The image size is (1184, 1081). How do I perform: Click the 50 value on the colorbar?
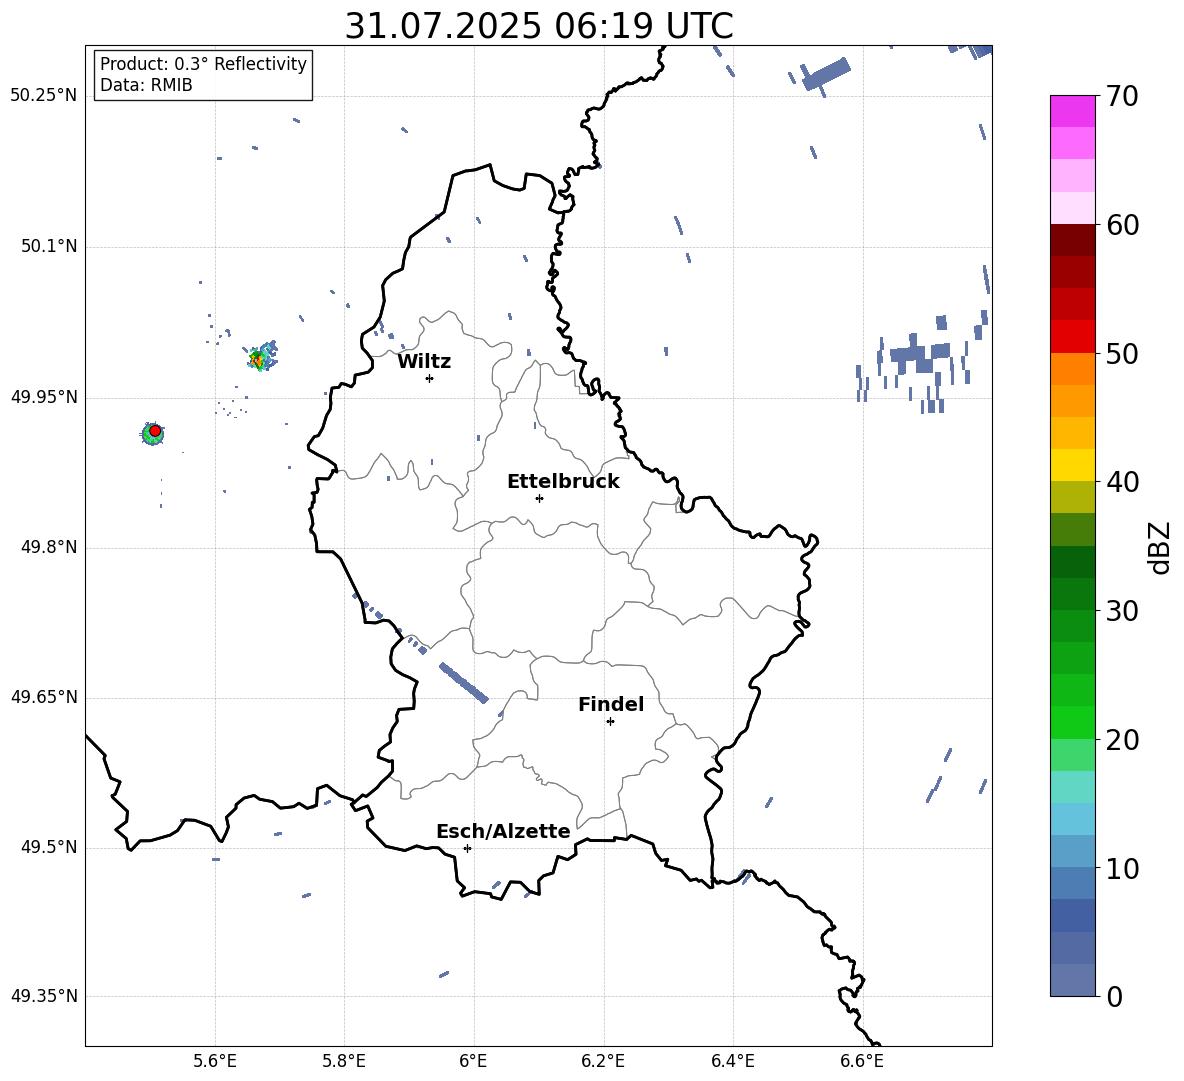(1123, 353)
